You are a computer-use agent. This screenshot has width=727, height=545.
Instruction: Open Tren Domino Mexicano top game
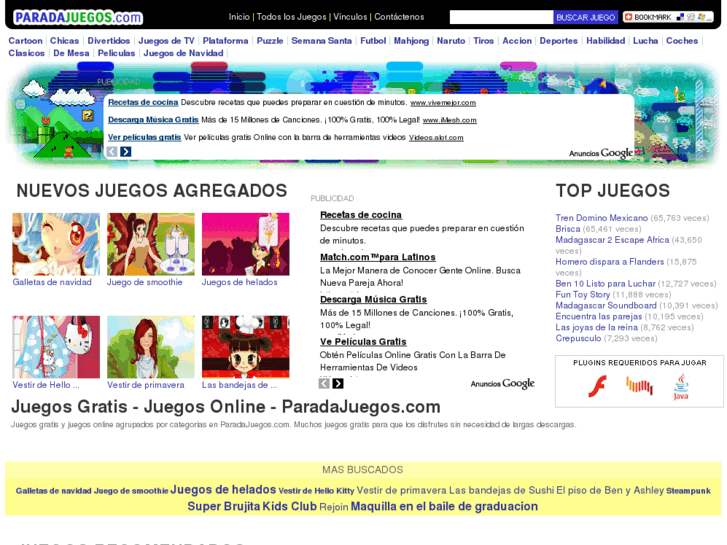(601, 218)
